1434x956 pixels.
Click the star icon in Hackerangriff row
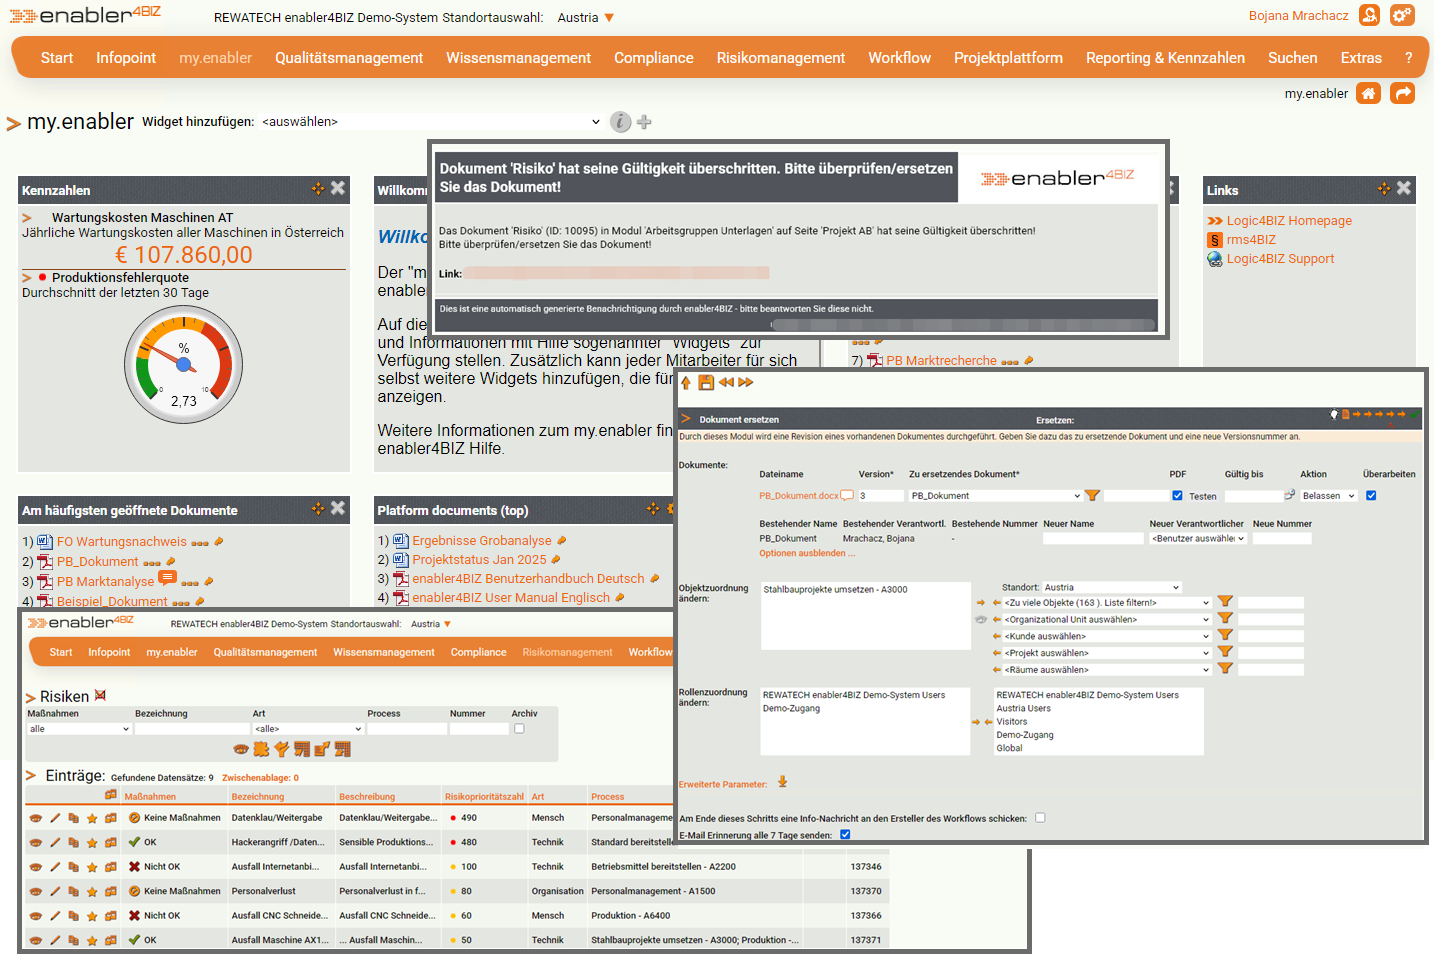pyautogui.click(x=92, y=843)
